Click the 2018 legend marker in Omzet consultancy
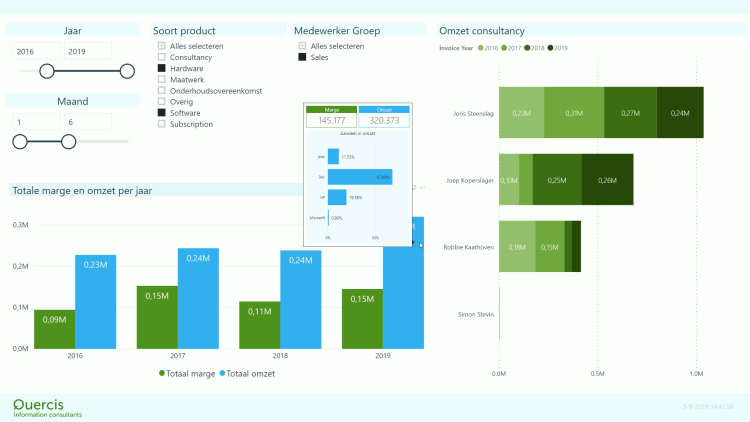The width and height of the screenshot is (750, 422). pyautogui.click(x=528, y=48)
